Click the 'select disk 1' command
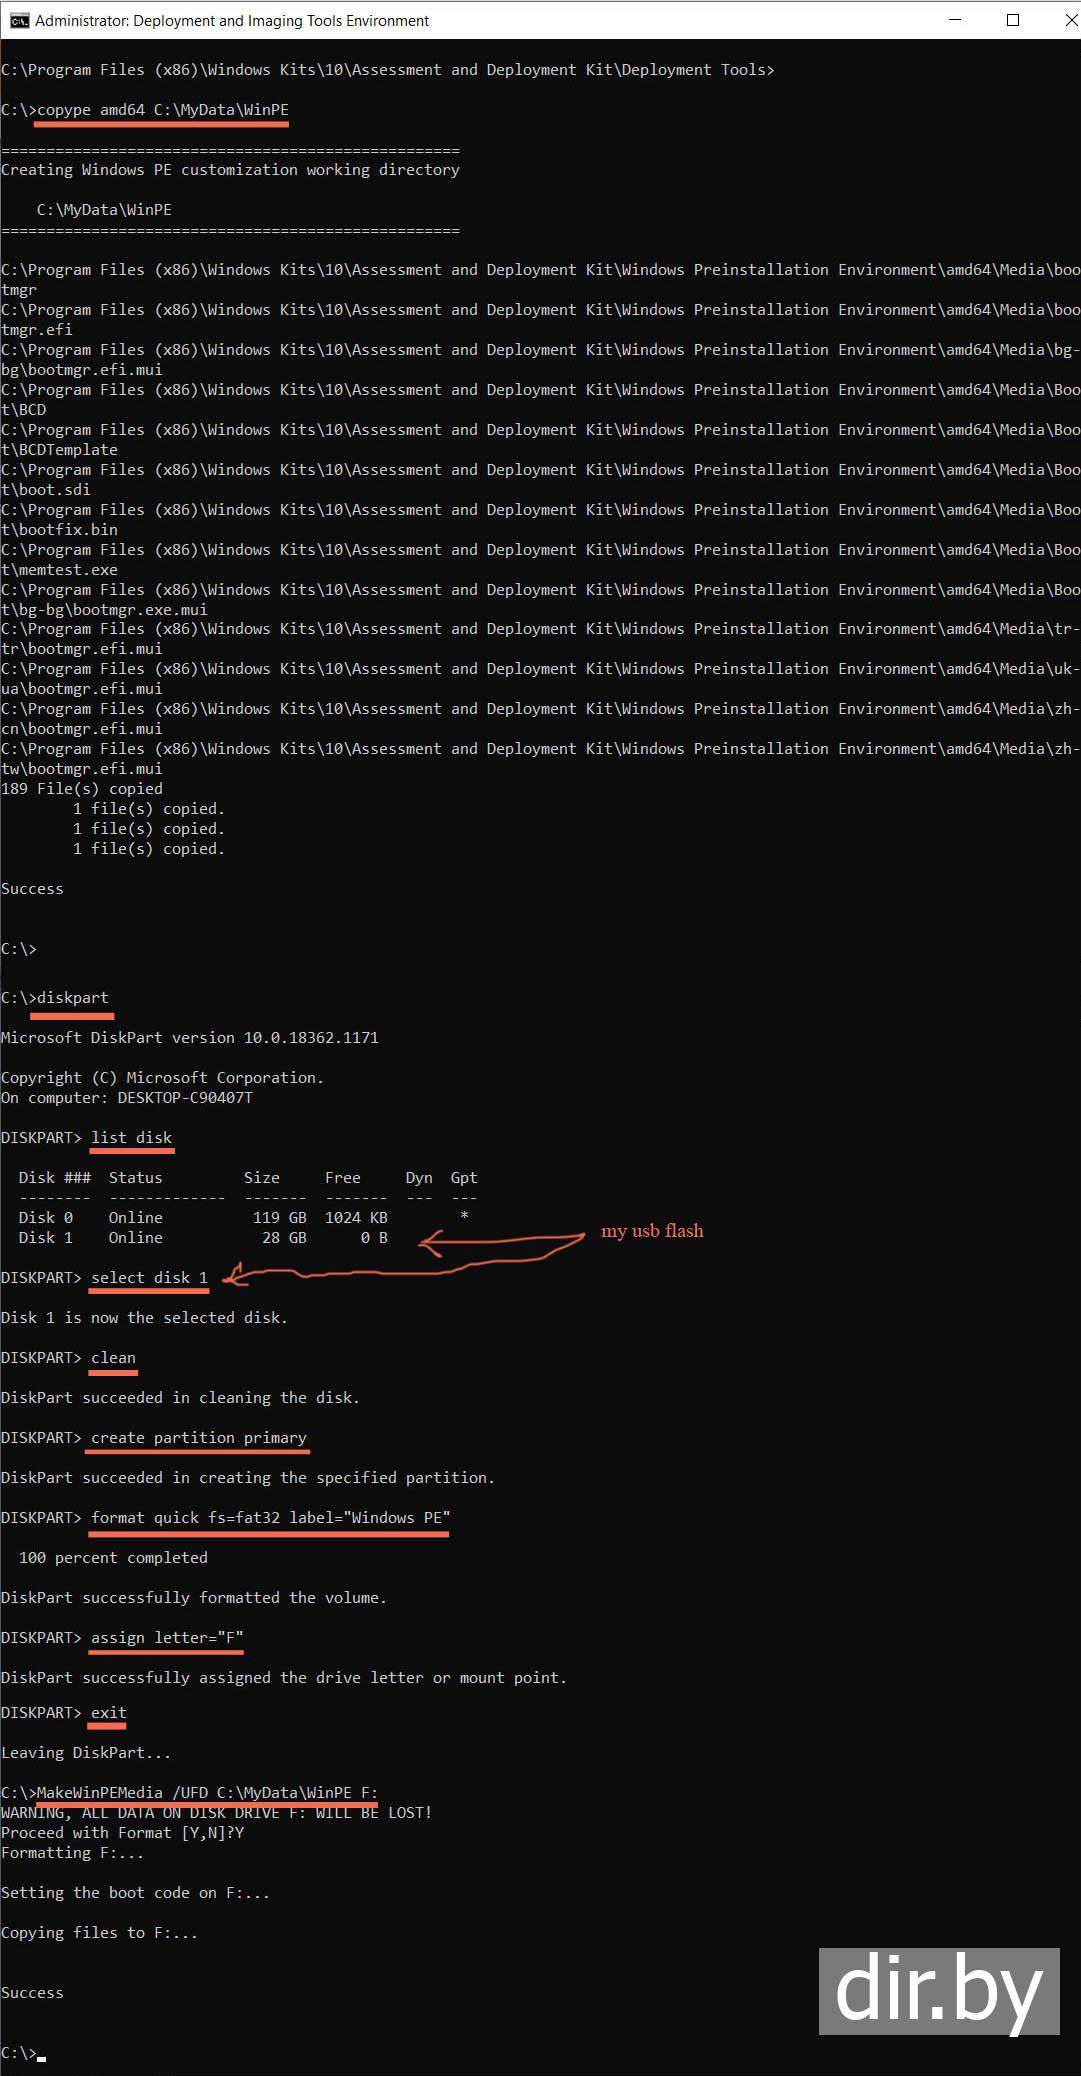The height and width of the screenshot is (2076, 1081). 149,1278
